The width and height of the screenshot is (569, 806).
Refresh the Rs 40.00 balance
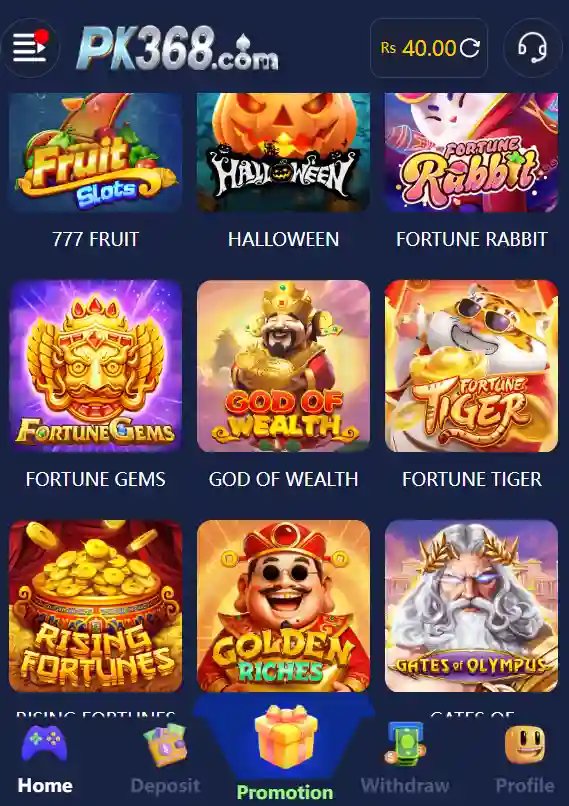(x=469, y=48)
